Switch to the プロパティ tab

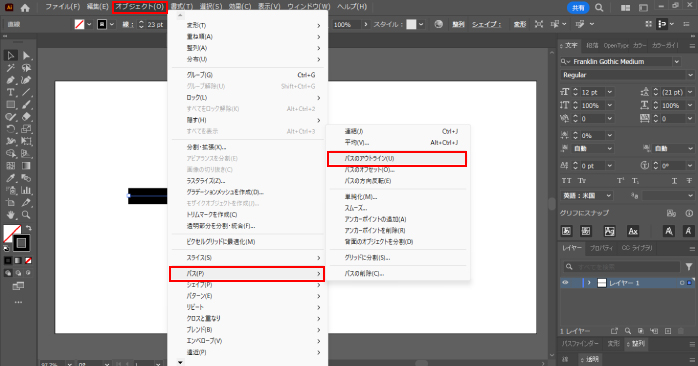point(601,248)
